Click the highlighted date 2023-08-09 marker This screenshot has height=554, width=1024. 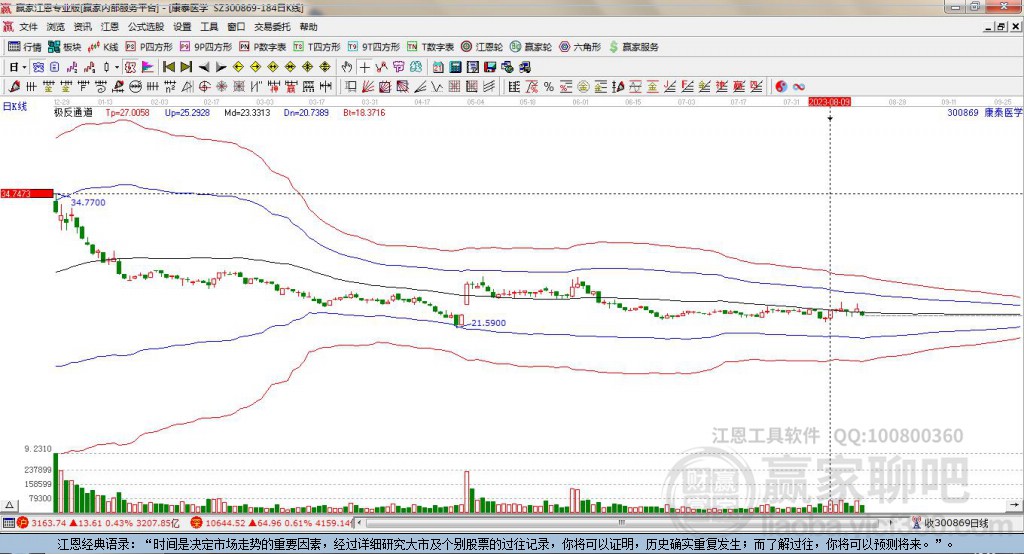click(x=829, y=102)
